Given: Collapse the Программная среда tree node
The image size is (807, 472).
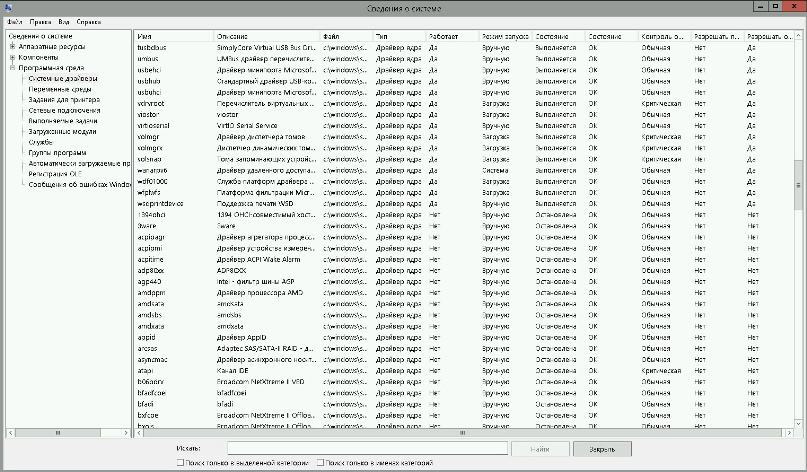Looking at the screenshot, I should coord(12,68).
